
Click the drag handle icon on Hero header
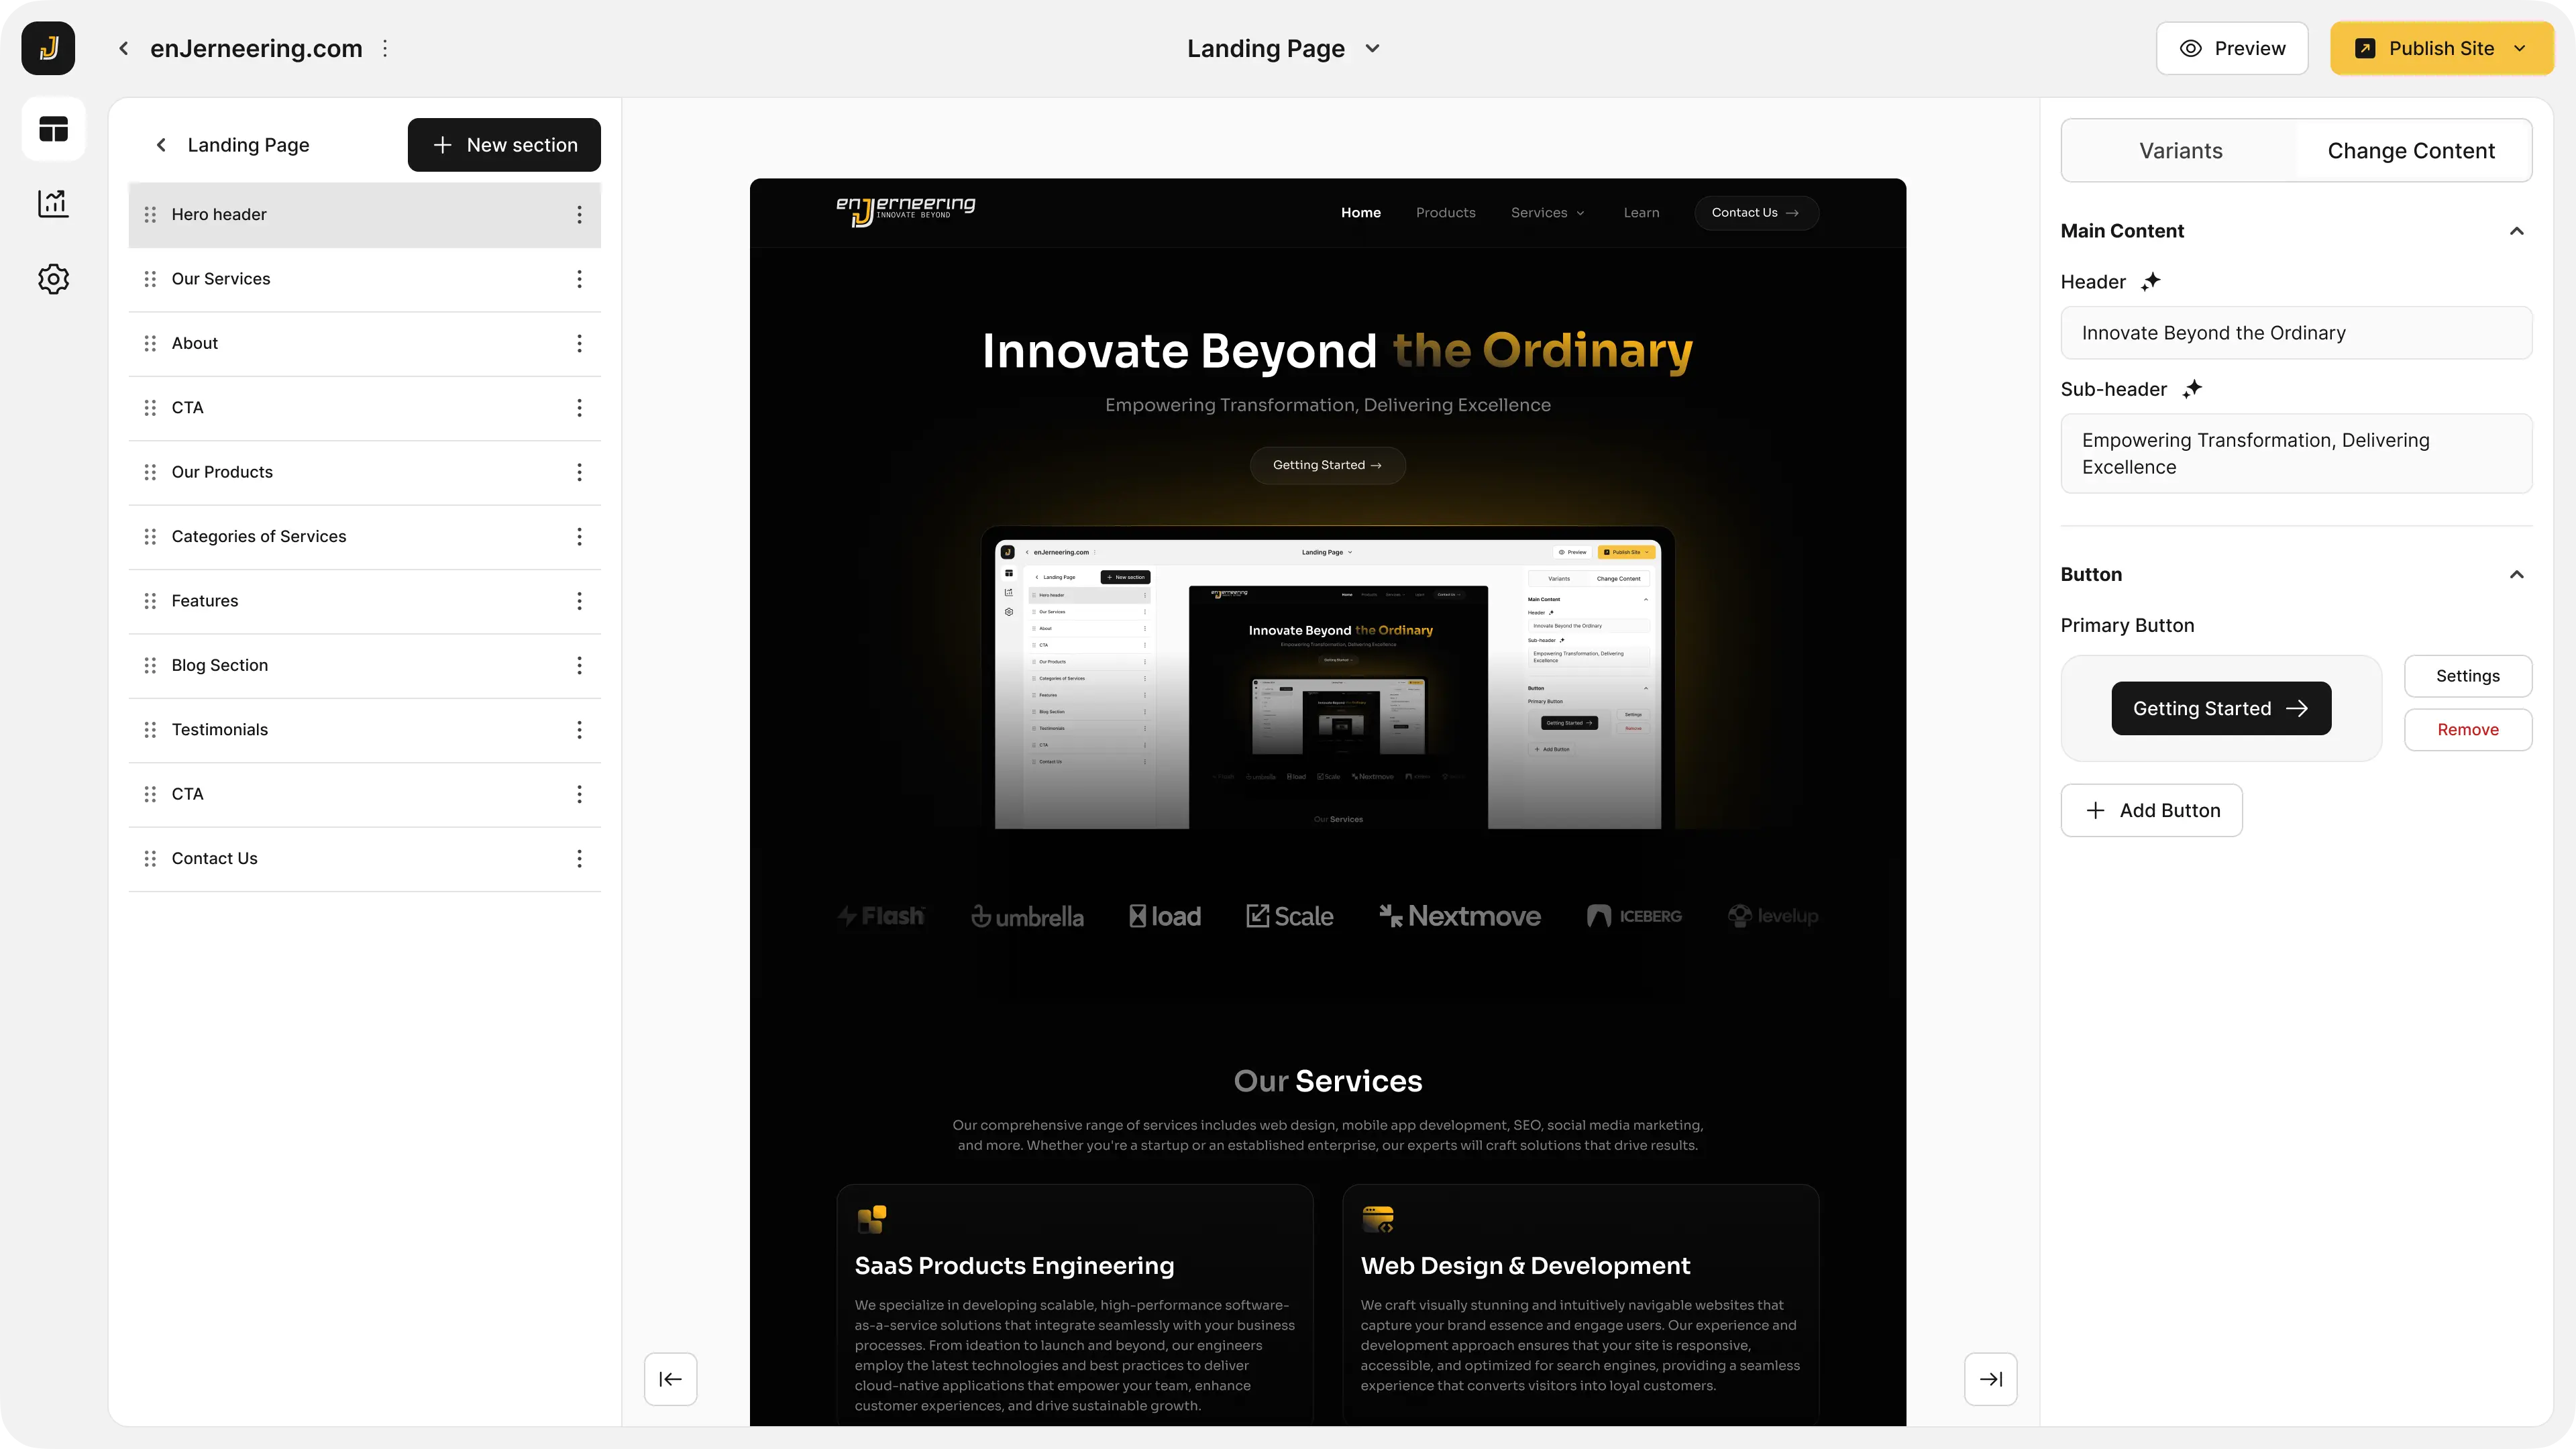click(150, 214)
